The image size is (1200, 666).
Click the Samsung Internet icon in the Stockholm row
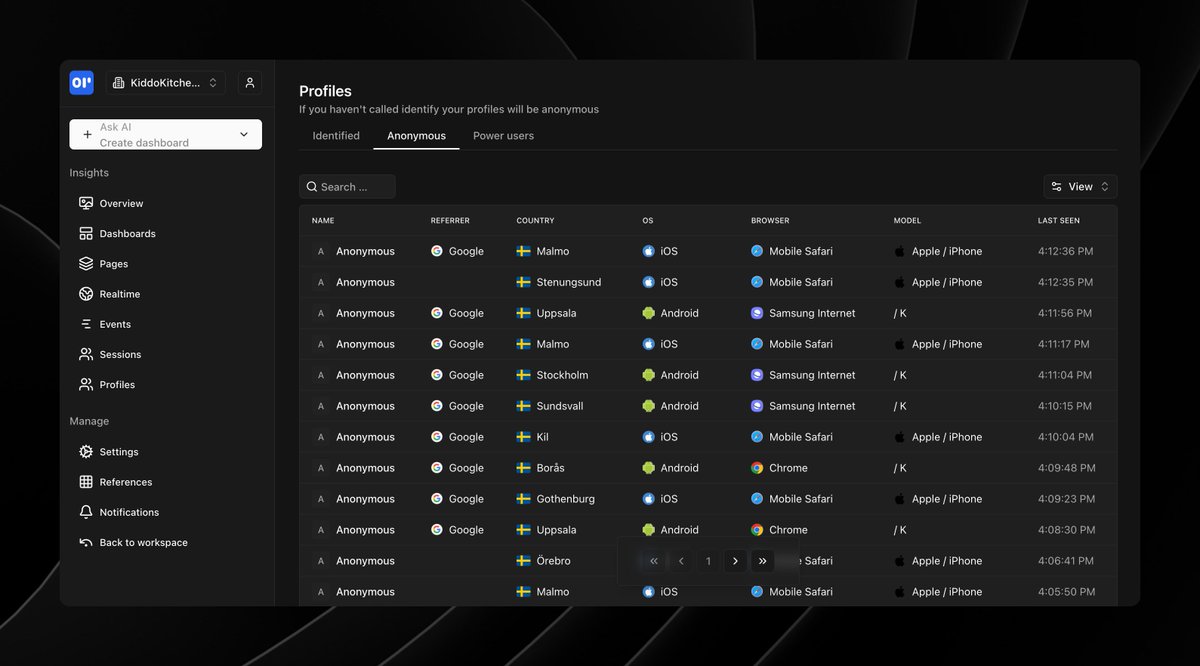pyautogui.click(x=757, y=375)
